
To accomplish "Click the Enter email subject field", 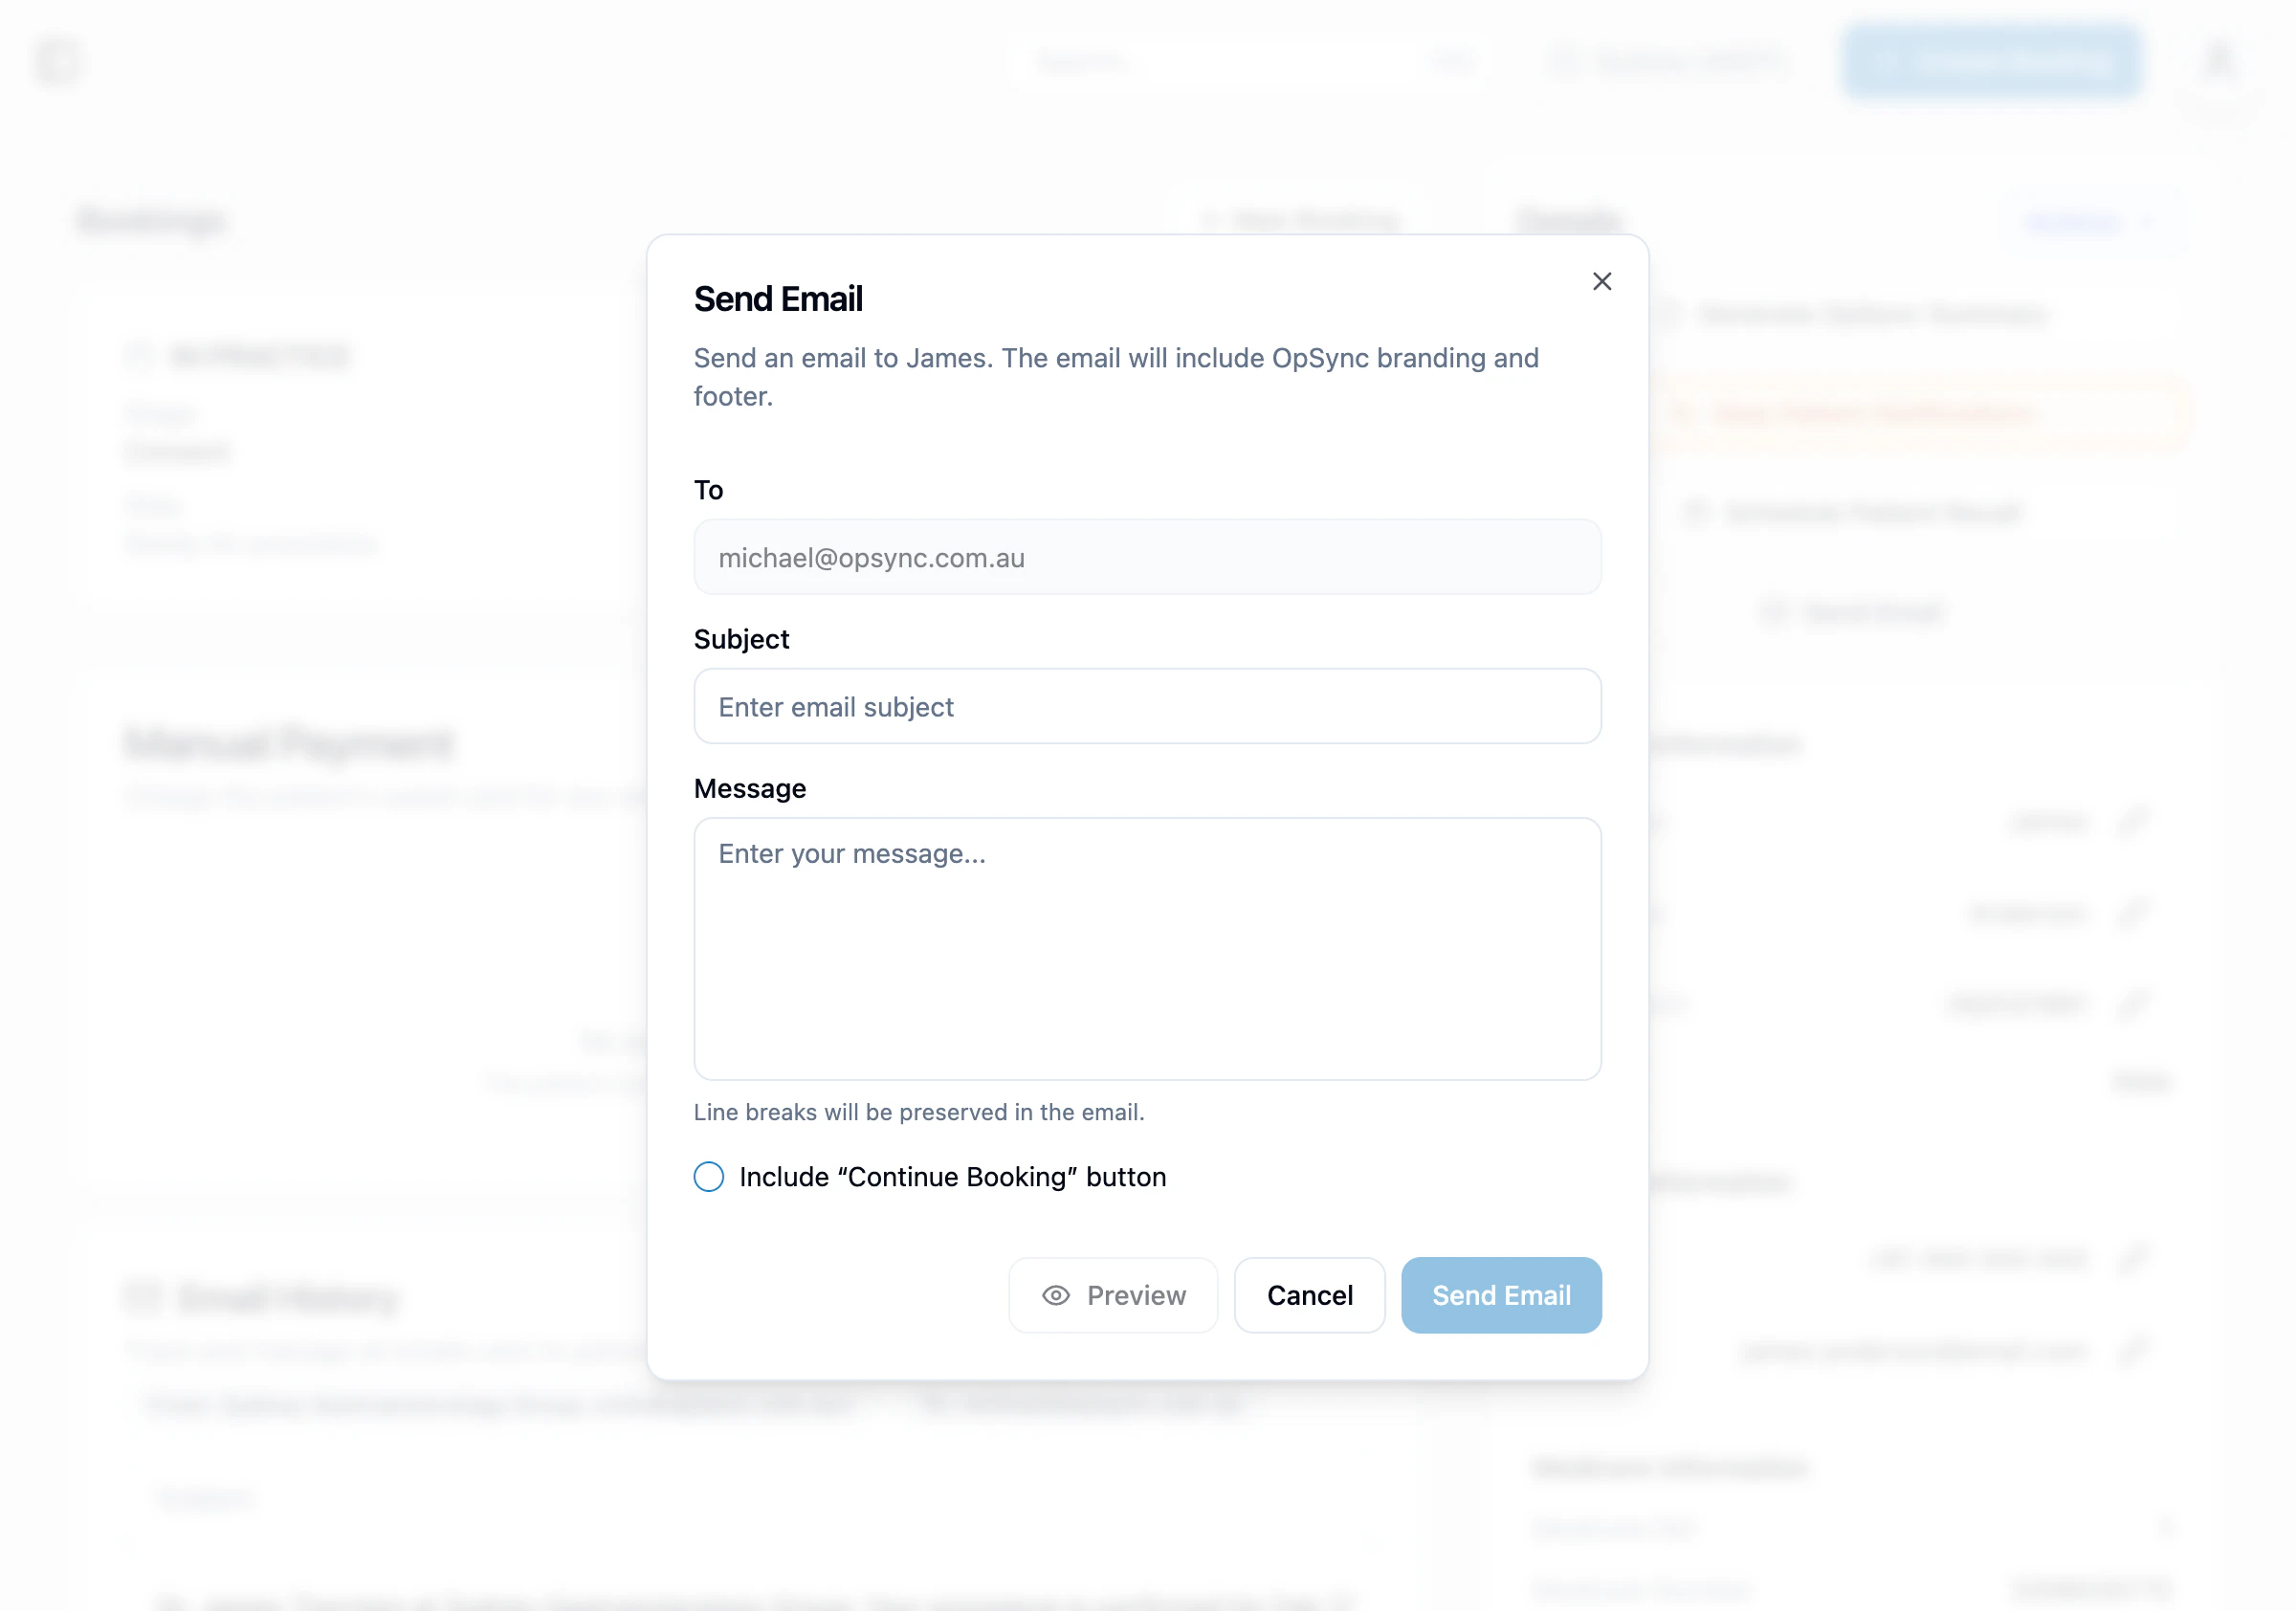I will (x=1146, y=706).
